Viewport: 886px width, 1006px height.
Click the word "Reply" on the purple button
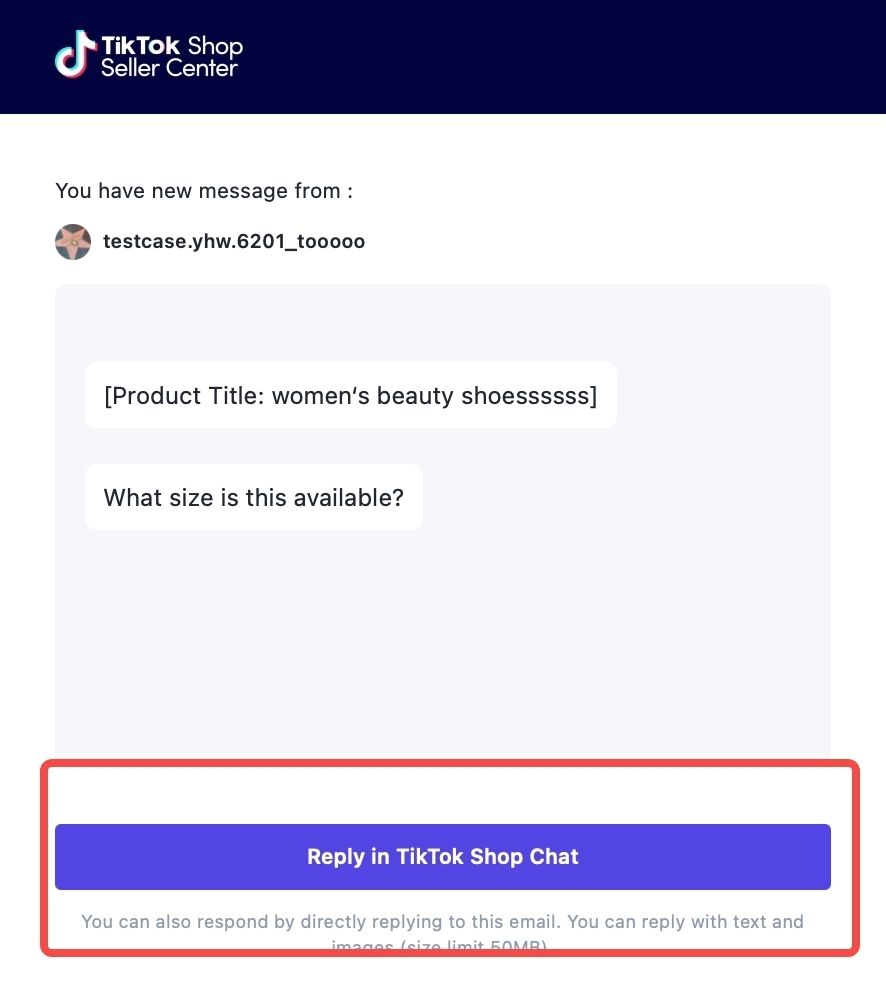(335, 857)
